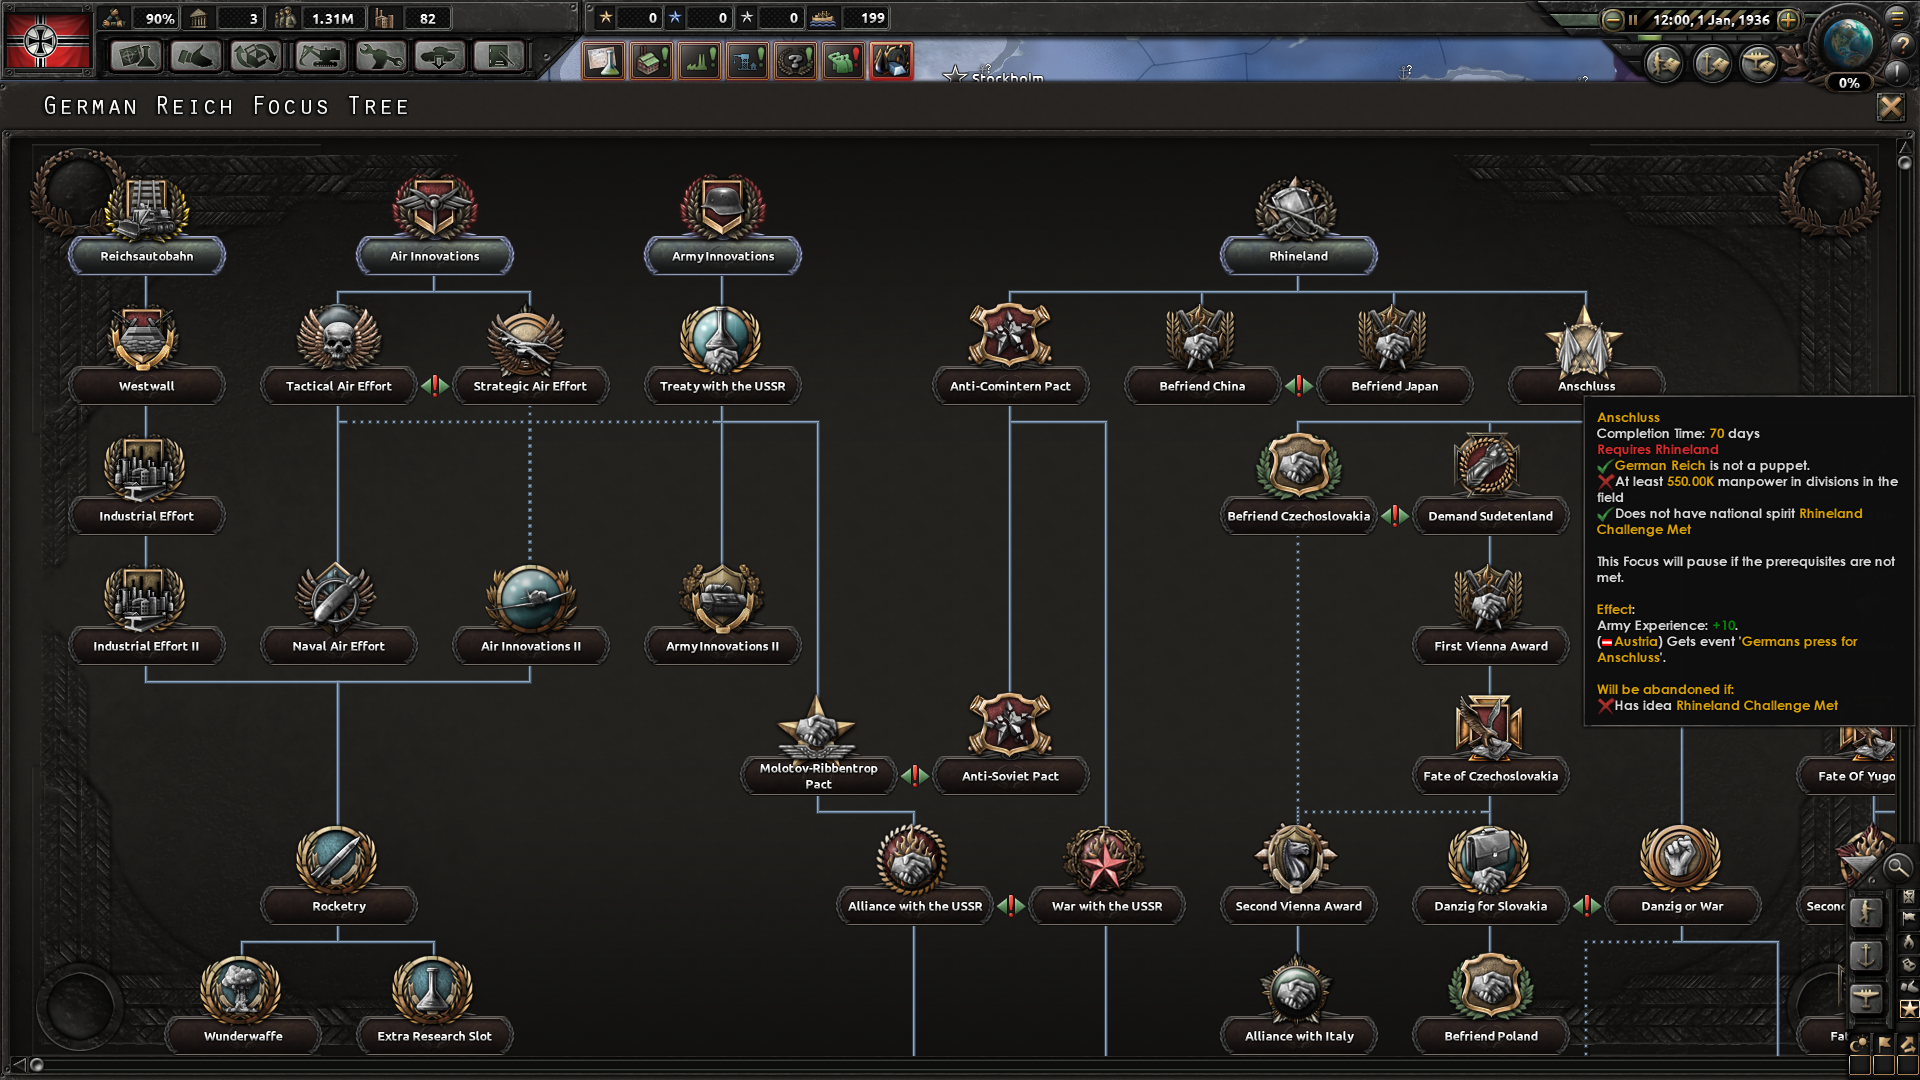
Task: Select the Extra Research Slot focus
Action: pos(435,1005)
